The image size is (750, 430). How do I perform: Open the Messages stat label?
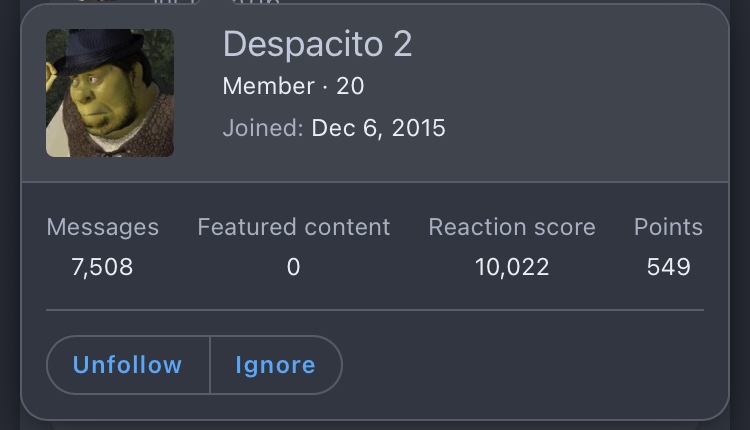[x=102, y=227]
